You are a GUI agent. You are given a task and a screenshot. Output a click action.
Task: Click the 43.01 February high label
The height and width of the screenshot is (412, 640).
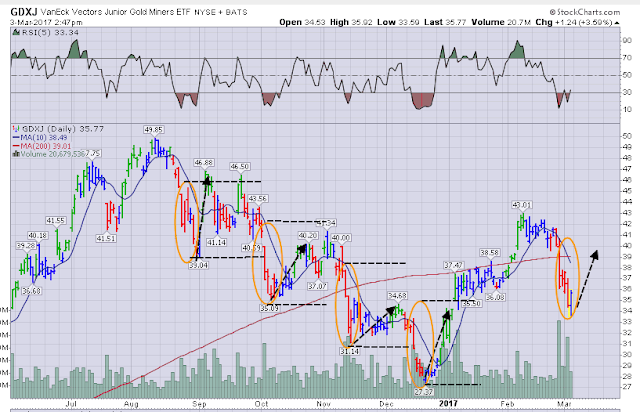coord(522,204)
